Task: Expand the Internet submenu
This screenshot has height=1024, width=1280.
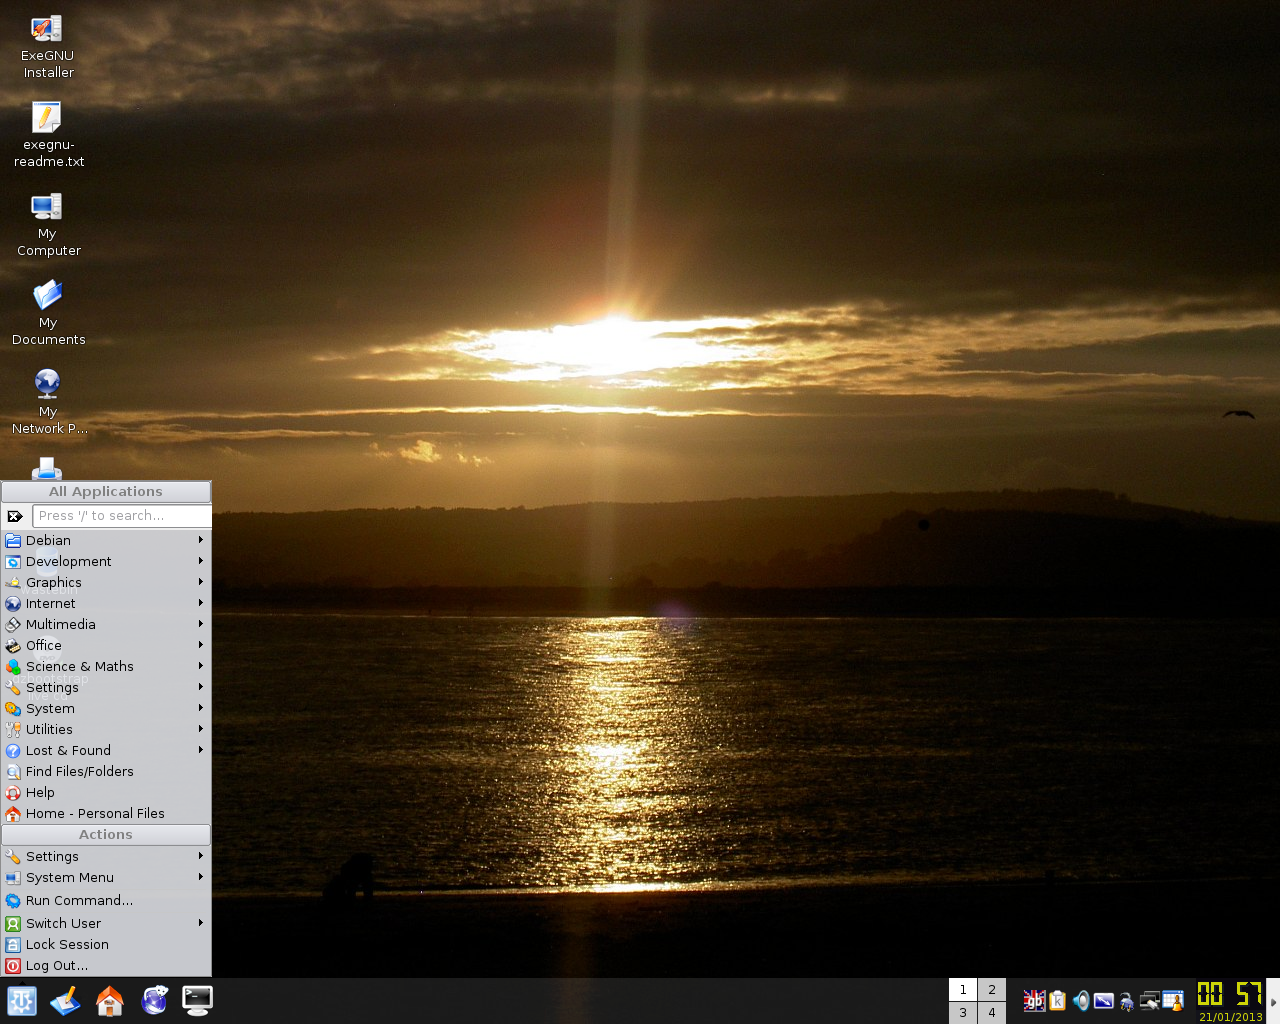Action: [x=106, y=603]
